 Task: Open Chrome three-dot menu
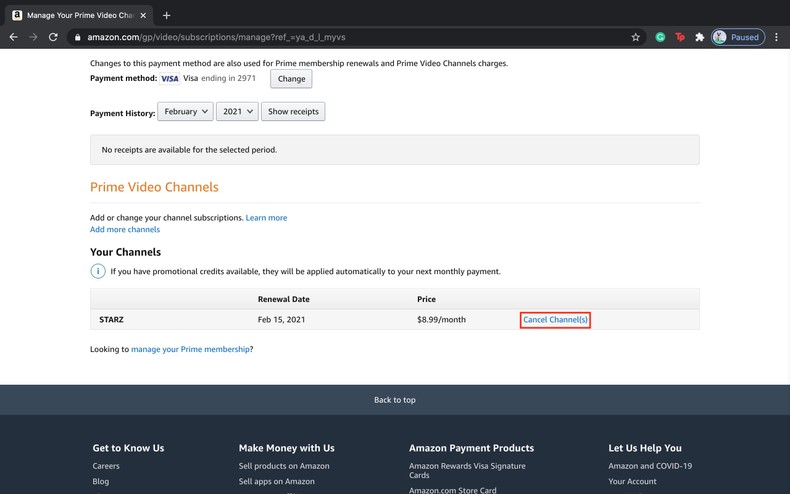click(x=776, y=37)
